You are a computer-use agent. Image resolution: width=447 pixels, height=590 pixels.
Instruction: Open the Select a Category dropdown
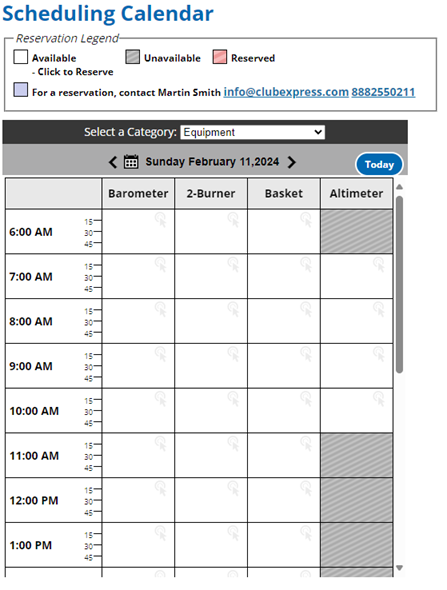[252, 132]
